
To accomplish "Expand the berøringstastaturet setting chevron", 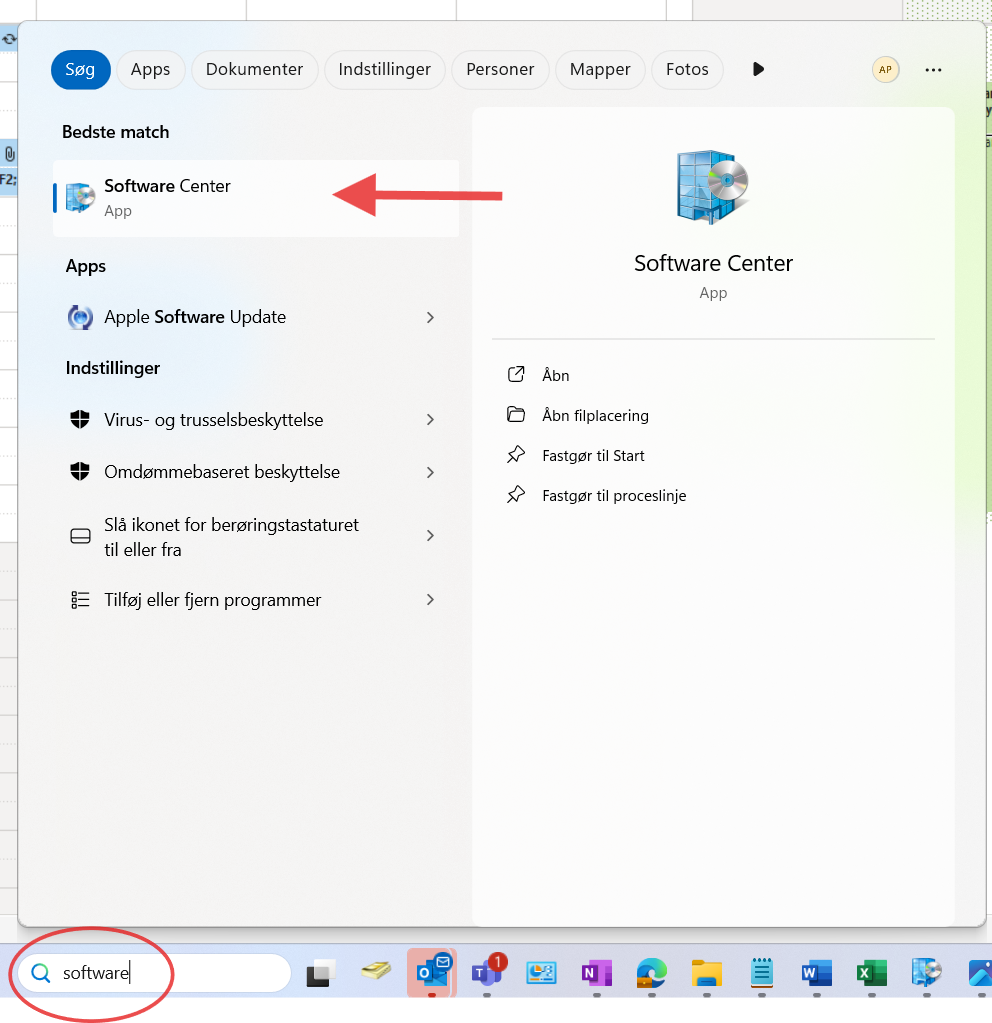I will coord(430,536).
